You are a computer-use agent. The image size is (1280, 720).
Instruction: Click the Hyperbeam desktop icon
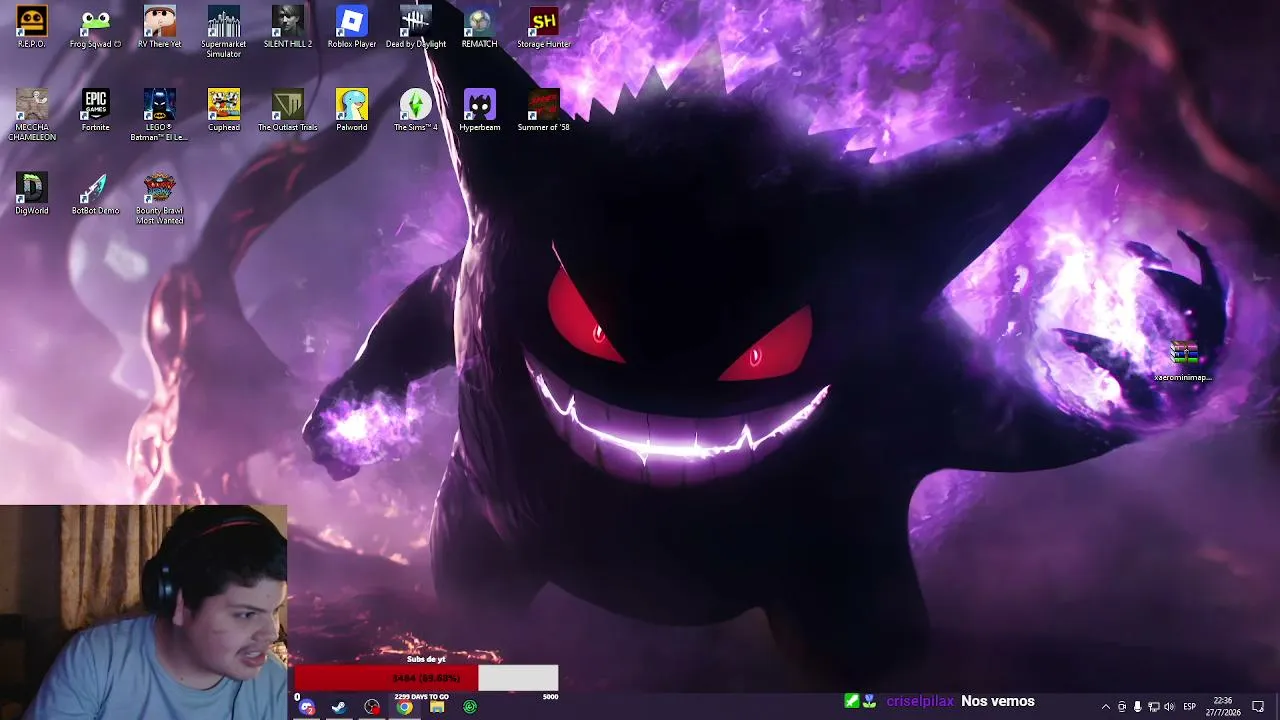(480, 110)
